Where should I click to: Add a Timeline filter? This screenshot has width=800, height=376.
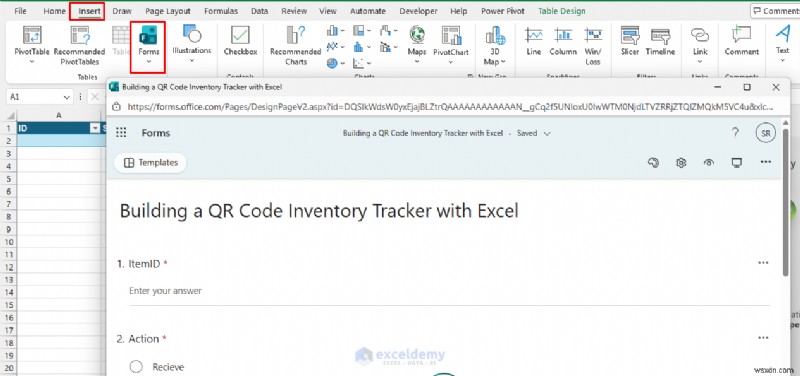660,41
